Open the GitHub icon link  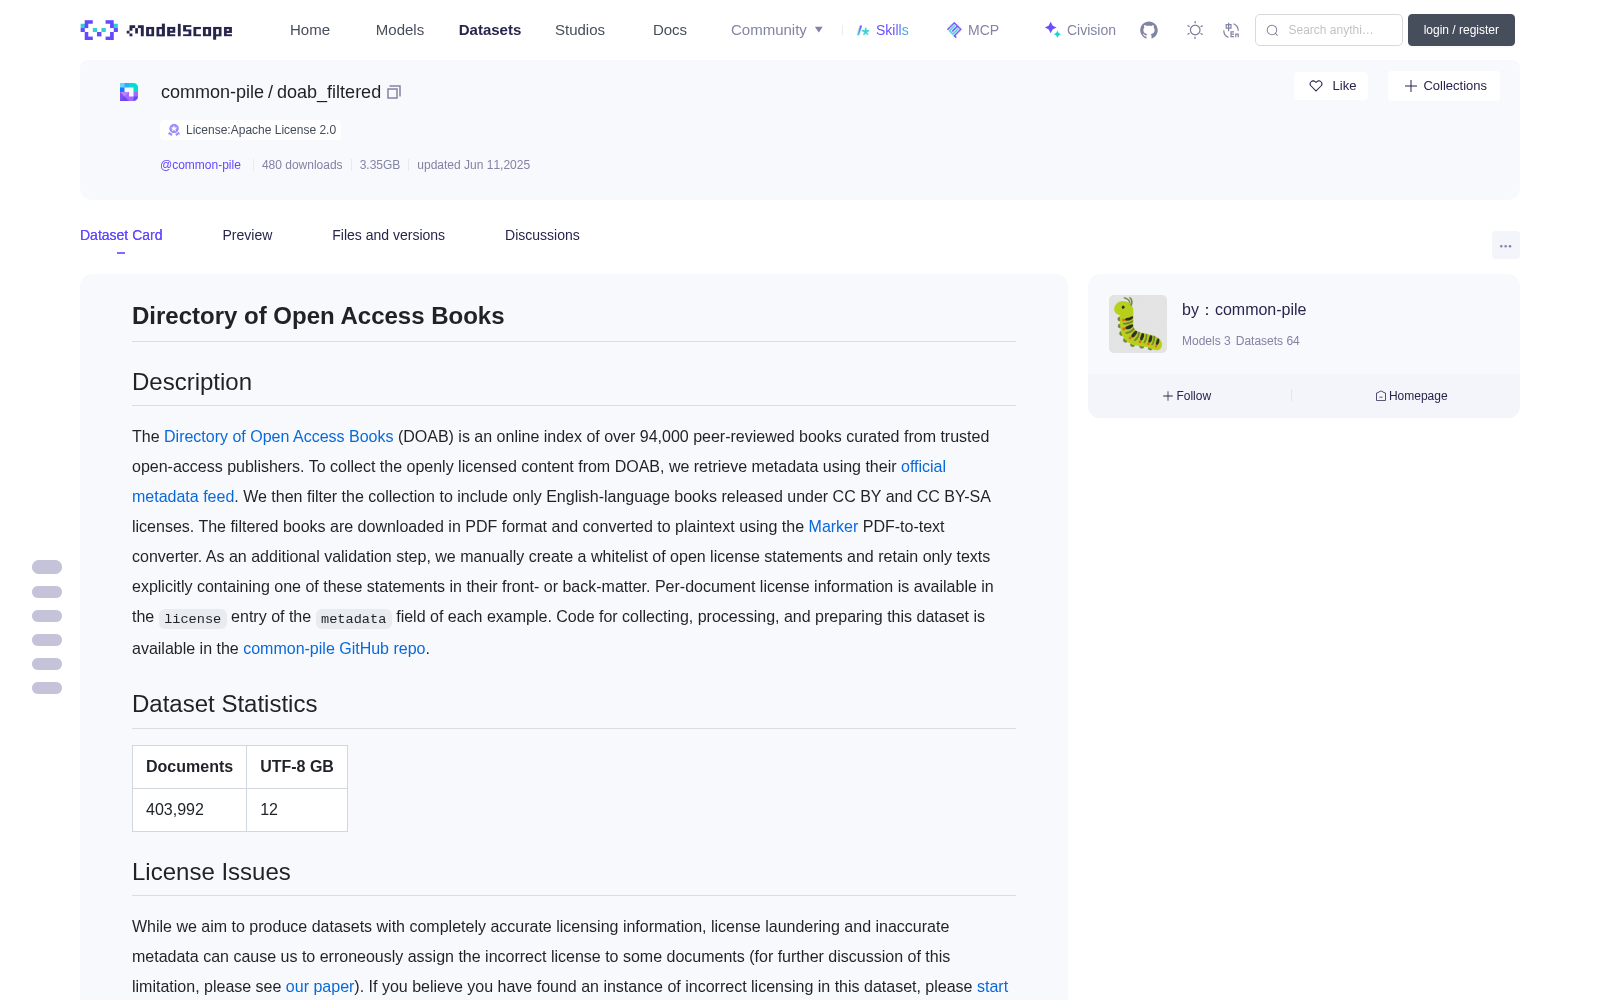[1149, 30]
